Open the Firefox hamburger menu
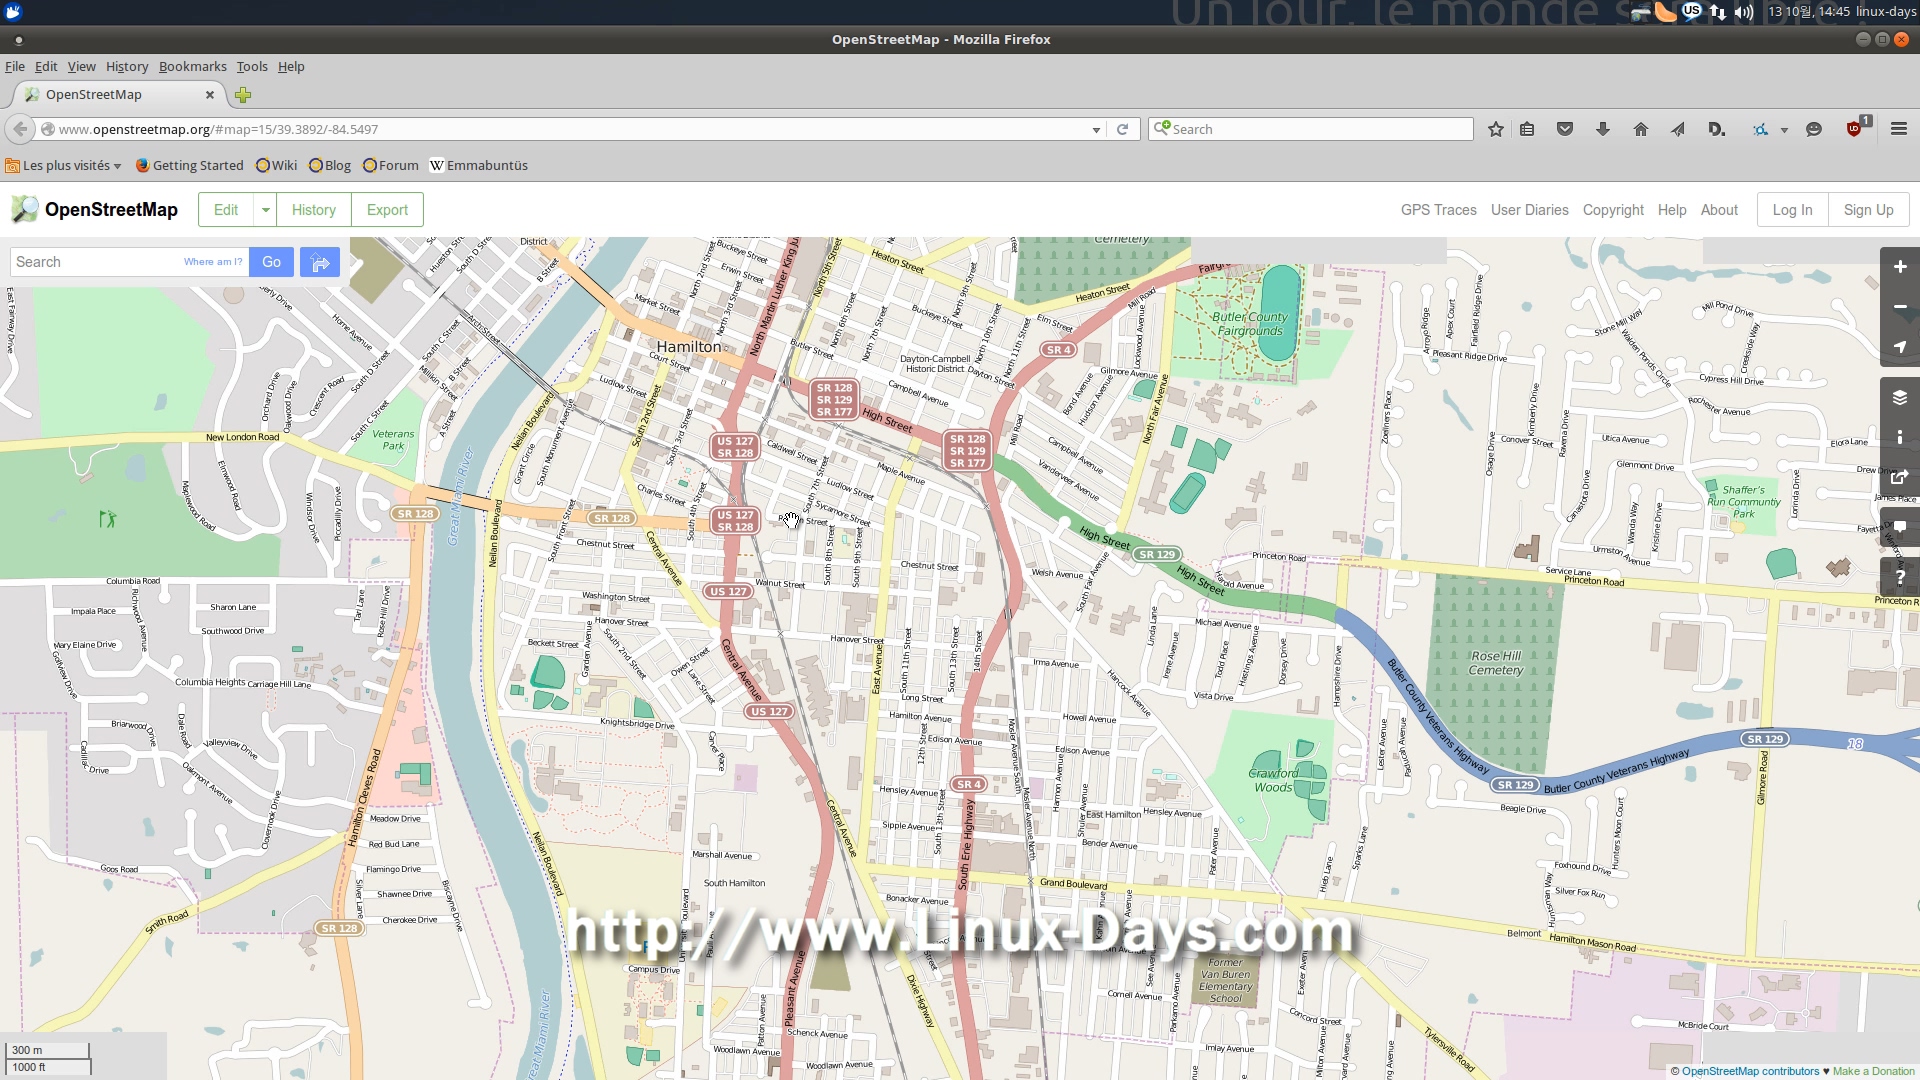The width and height of the screenshot is (1920, 1080). click(x=1899, y=129)
